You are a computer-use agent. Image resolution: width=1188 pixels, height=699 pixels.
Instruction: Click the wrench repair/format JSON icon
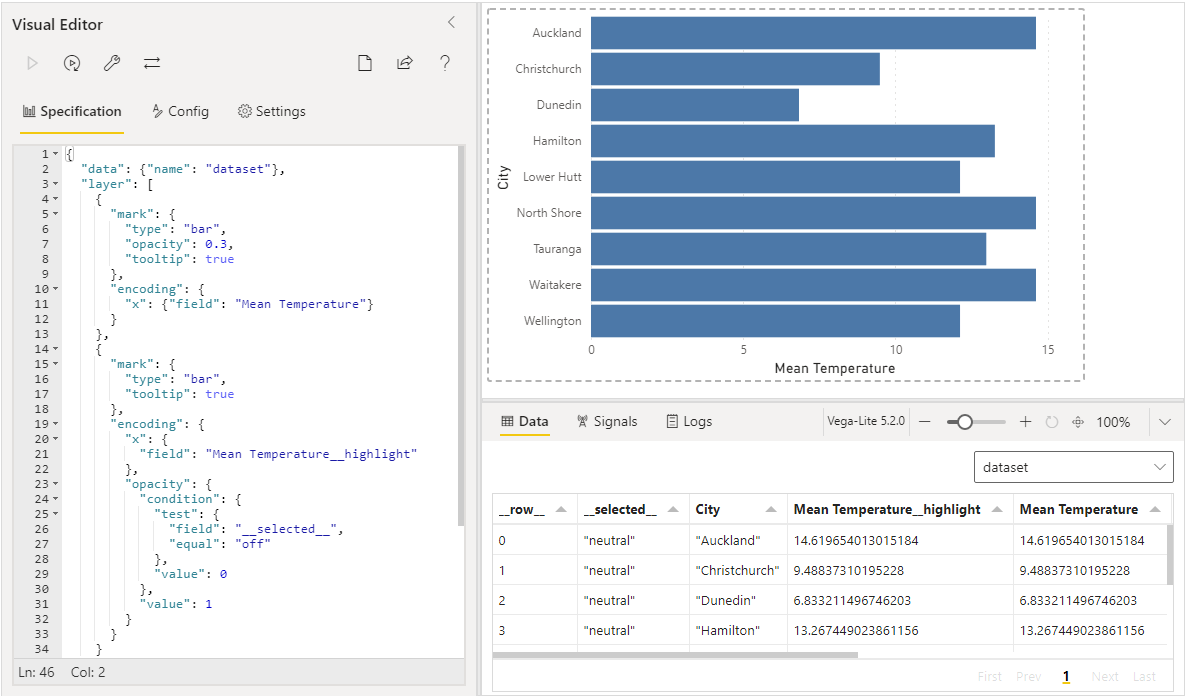[112, 64]
